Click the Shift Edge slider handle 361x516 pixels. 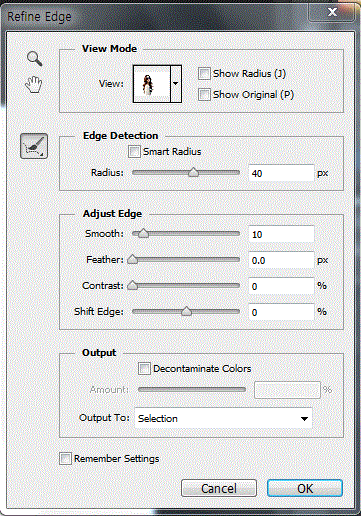coord(186,311)
